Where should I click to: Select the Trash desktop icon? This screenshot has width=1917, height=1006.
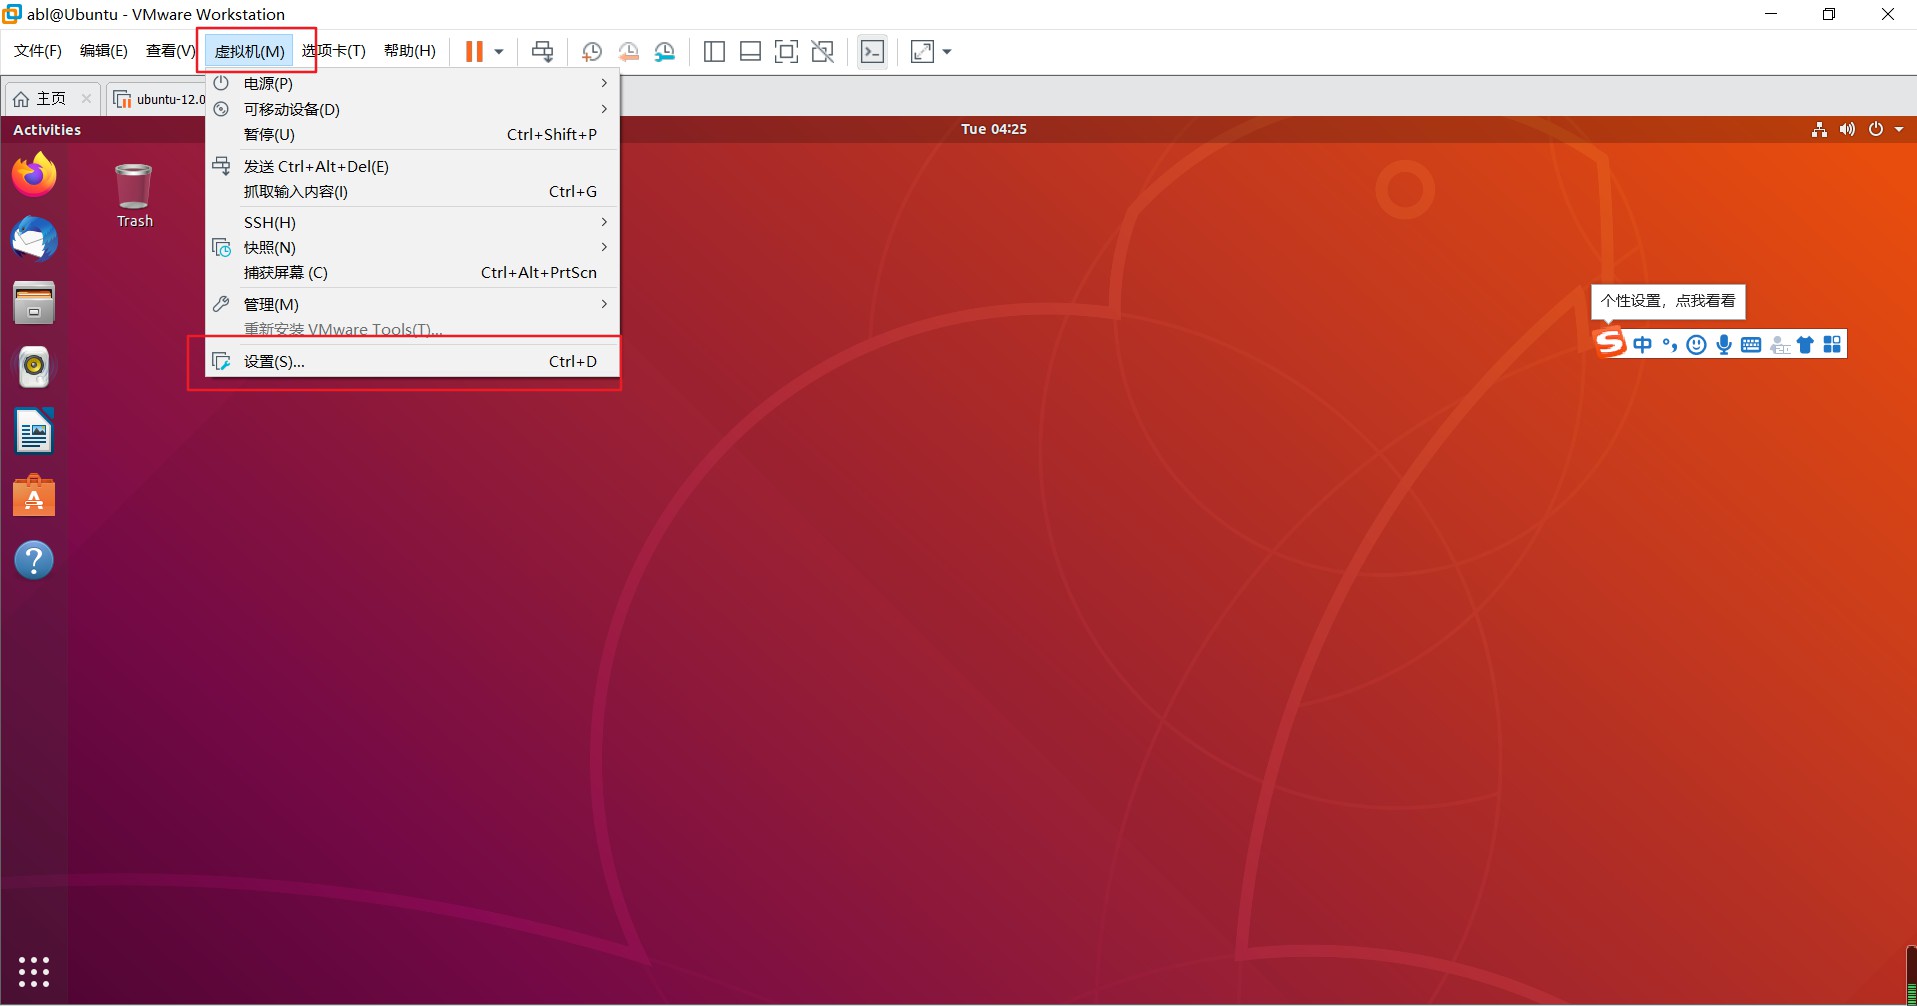click(x=134, y=196)
